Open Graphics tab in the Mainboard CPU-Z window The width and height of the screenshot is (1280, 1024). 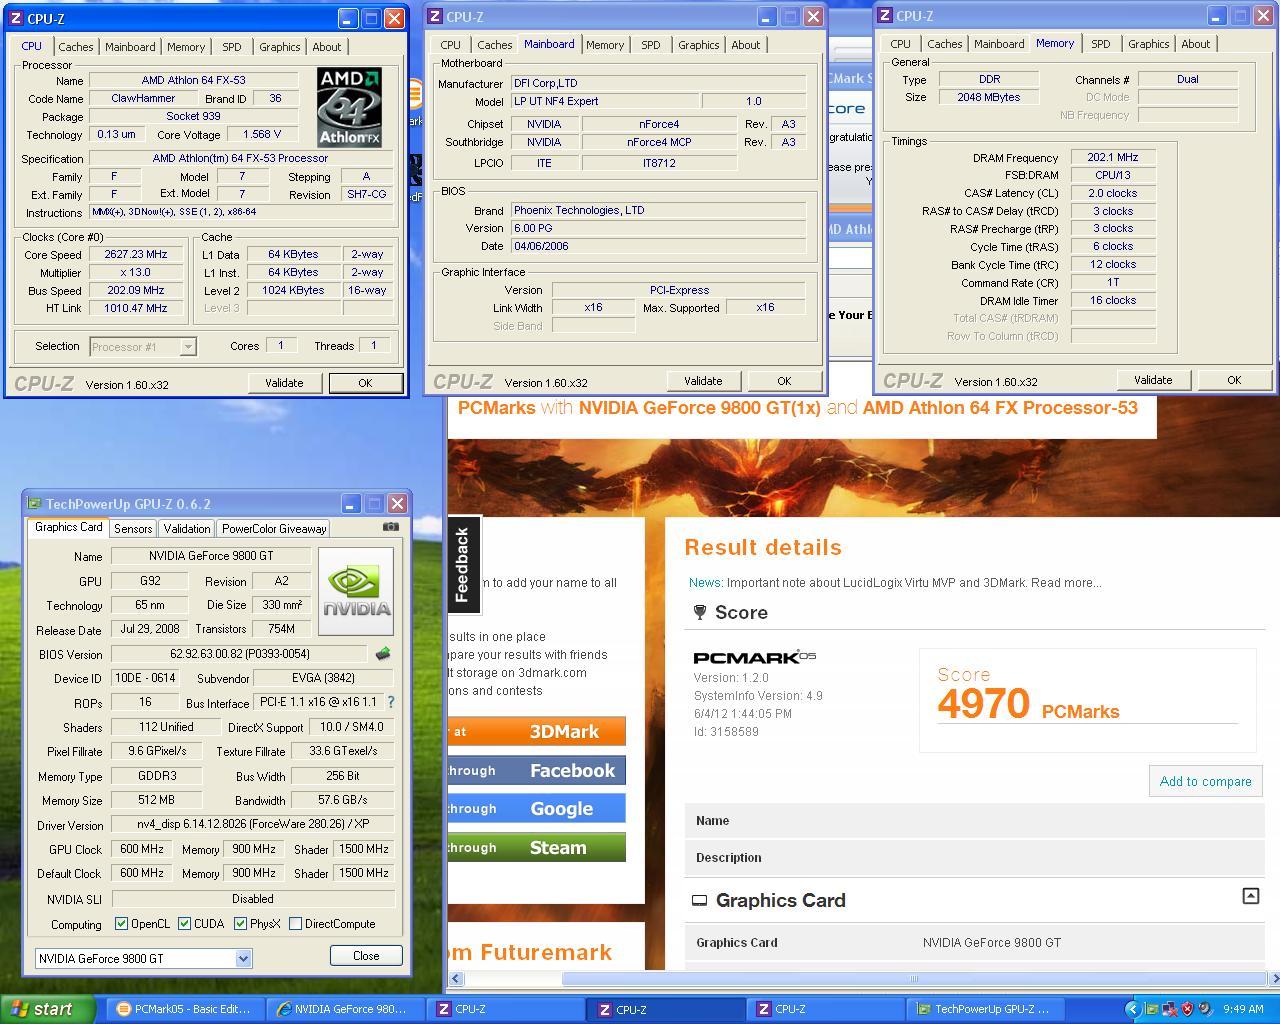pyautogui.click(x=698, y=45)
